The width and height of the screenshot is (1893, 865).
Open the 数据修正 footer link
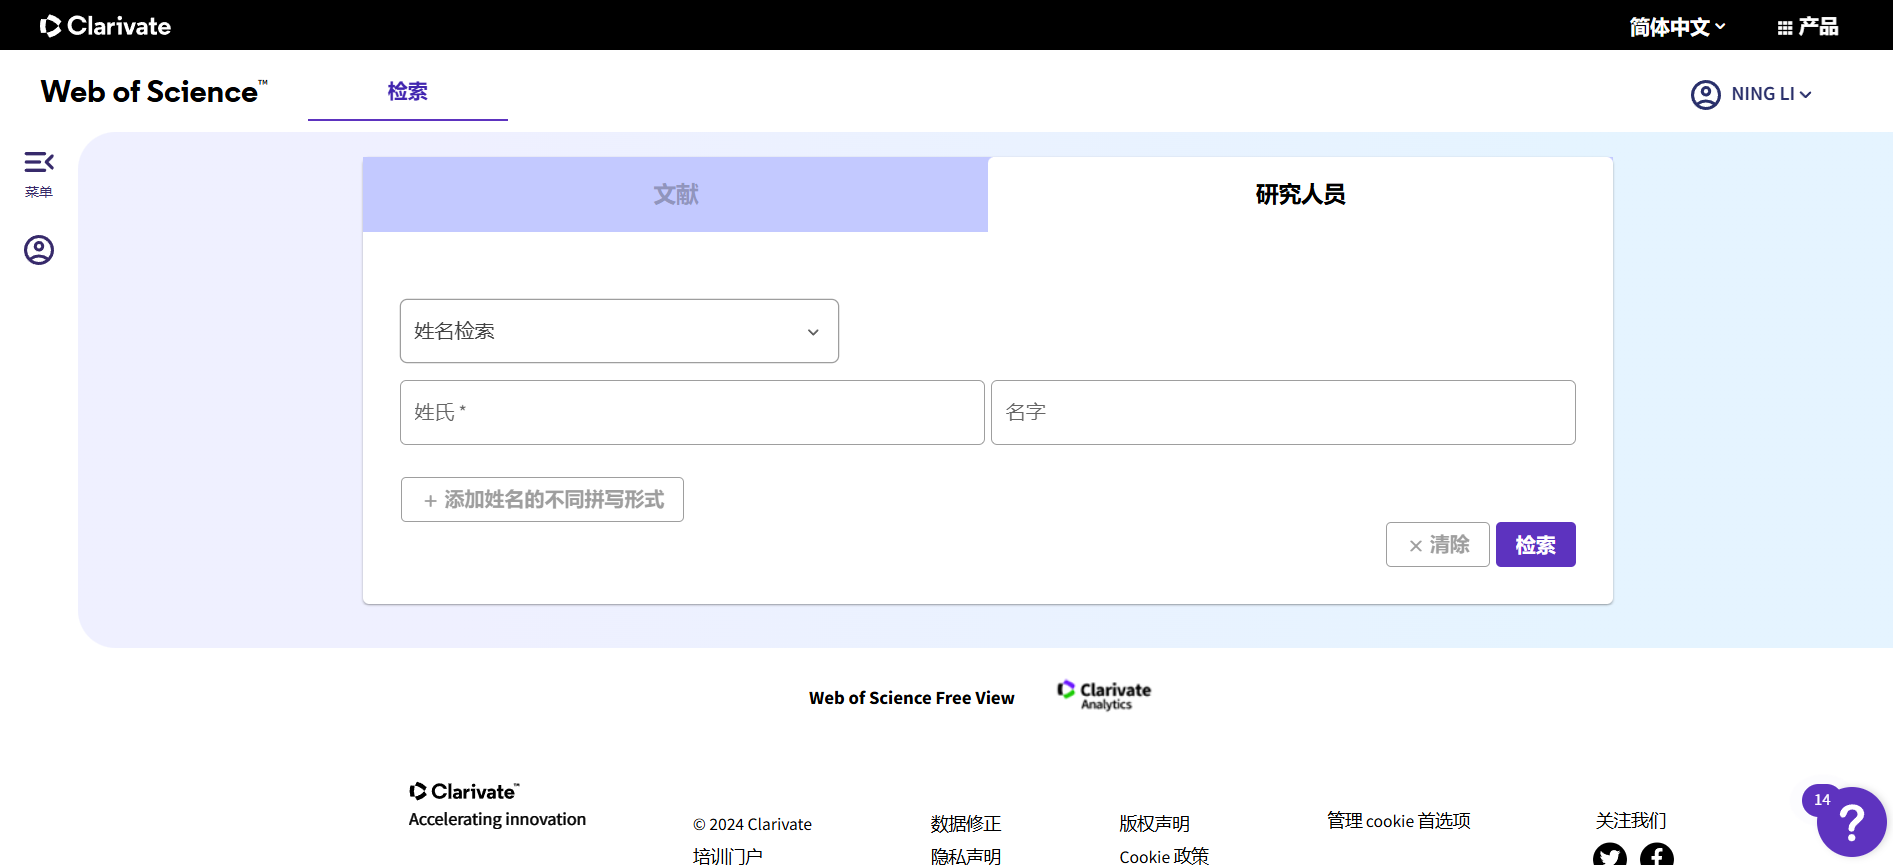coord(965,824)
